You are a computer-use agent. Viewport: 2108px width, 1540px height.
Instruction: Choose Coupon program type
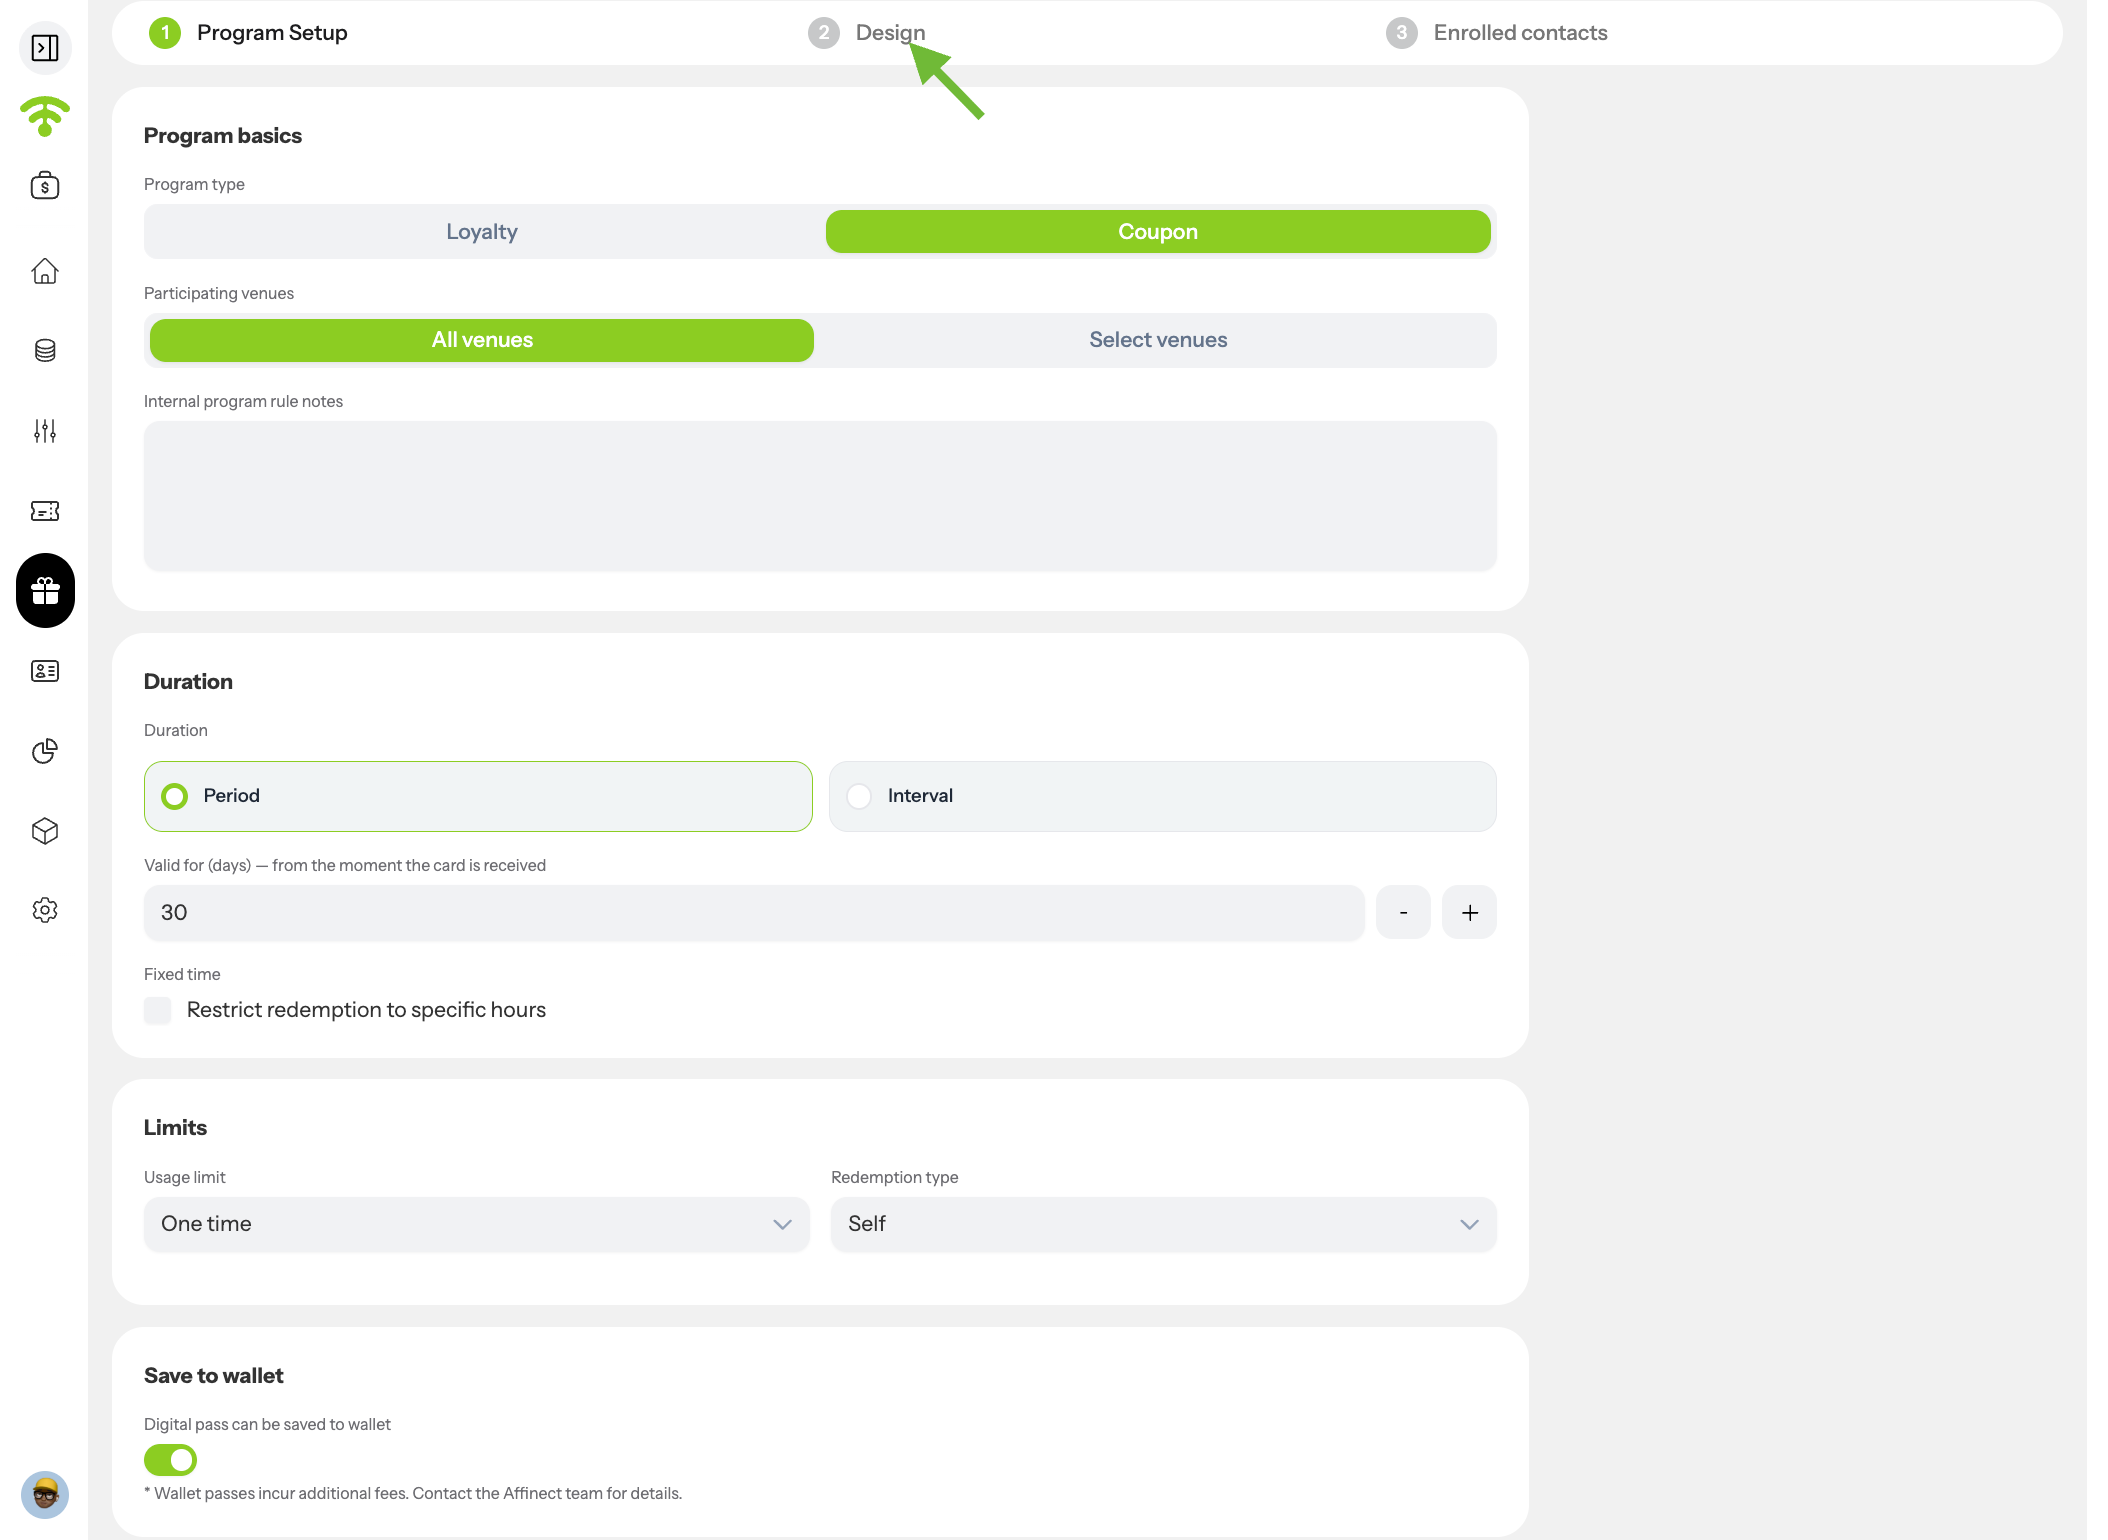(x=1158, y=232)
